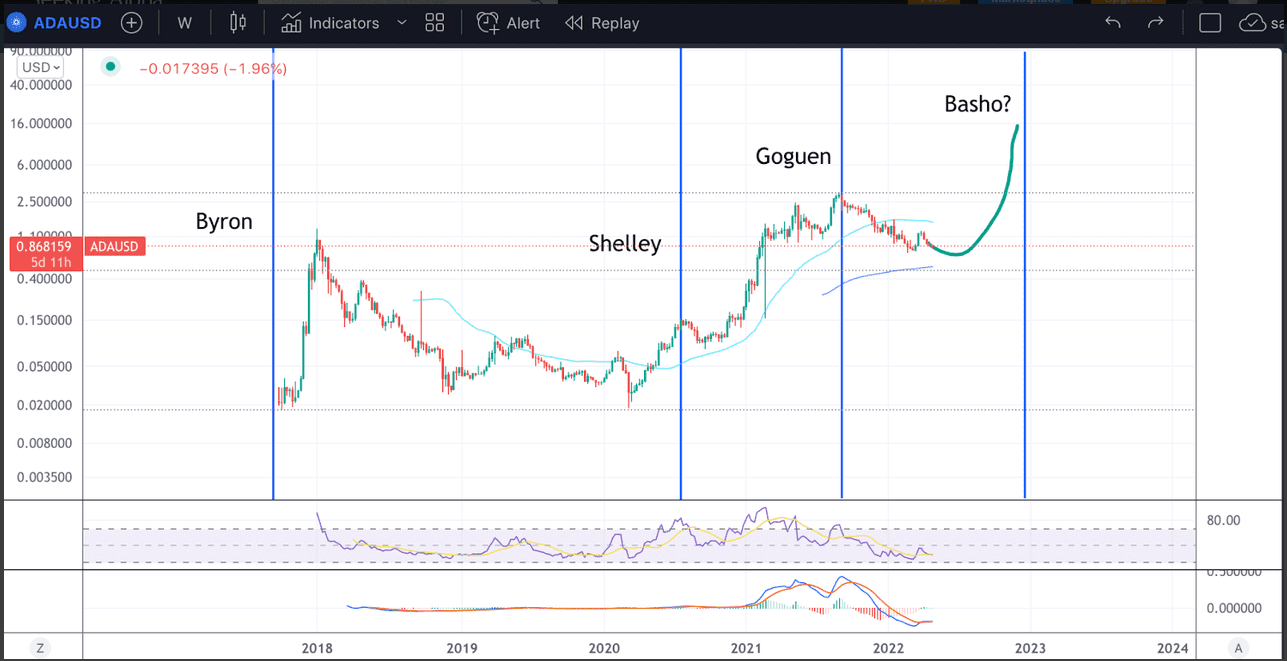1287x661 pixels.
Task: Click the Save label in the toolbar
Action: [x=1280, y=22]
